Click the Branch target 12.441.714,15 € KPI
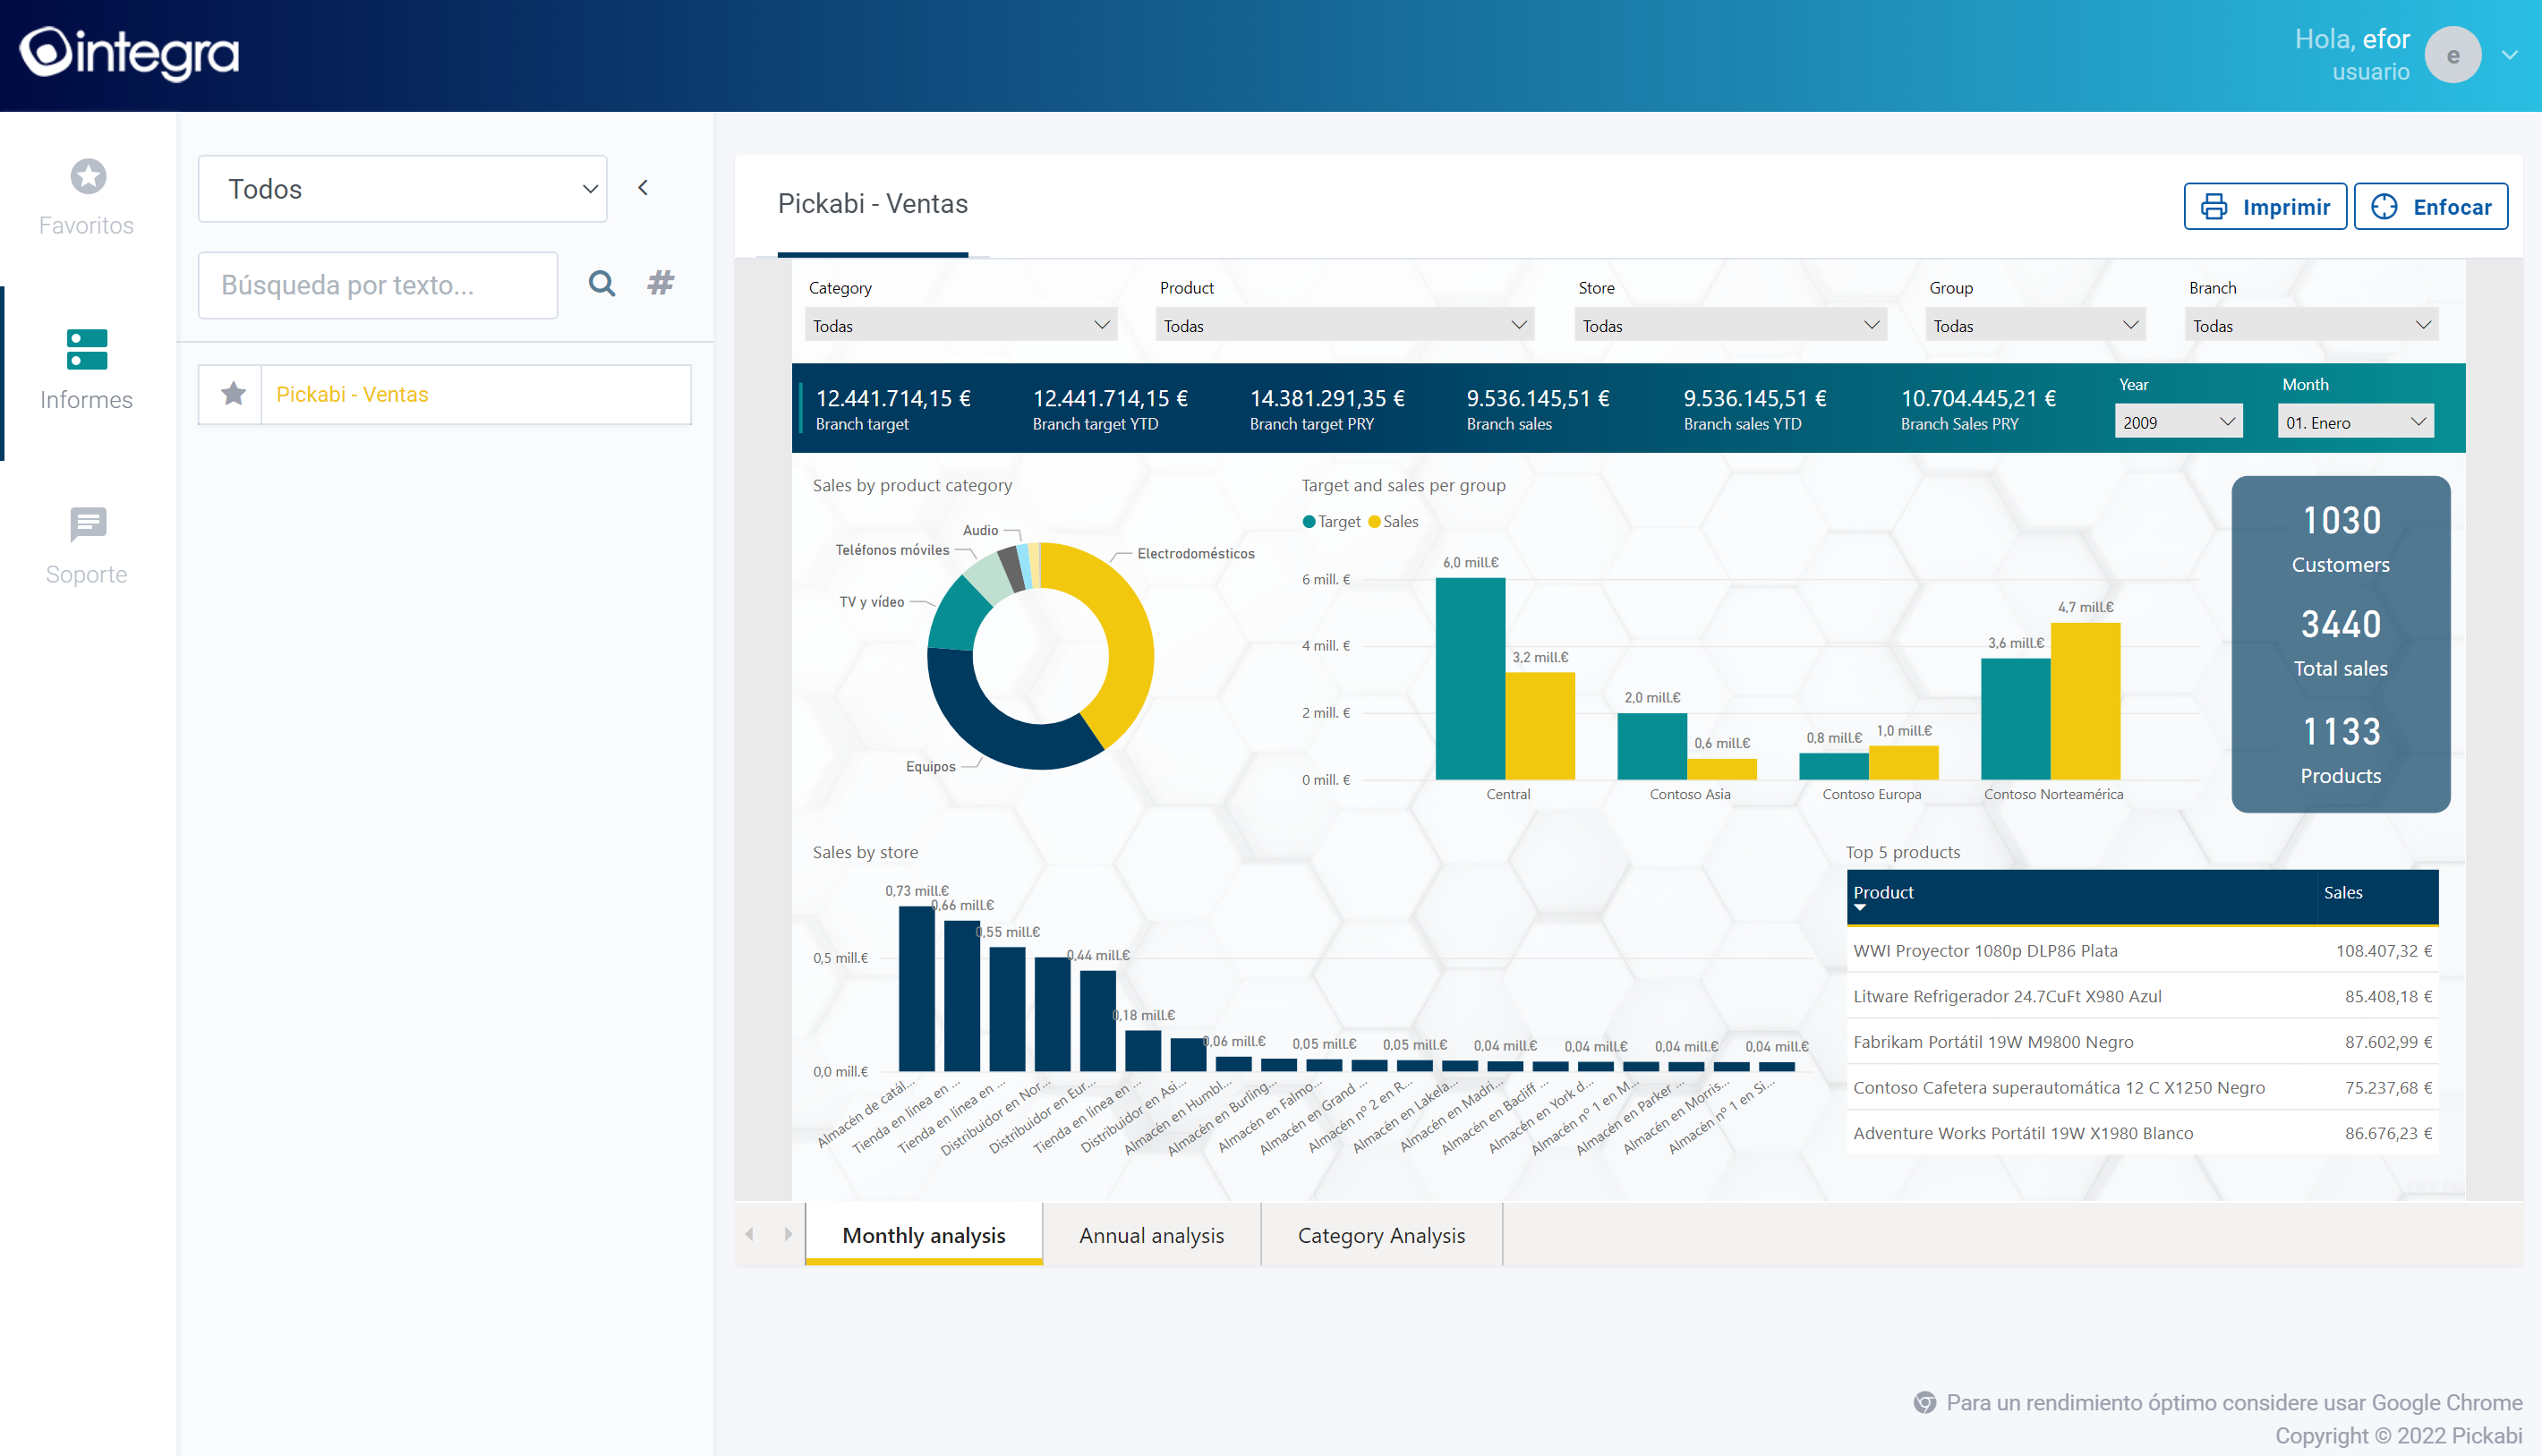The width and height of the screenshot is (2542, 1456). [893, 398]
